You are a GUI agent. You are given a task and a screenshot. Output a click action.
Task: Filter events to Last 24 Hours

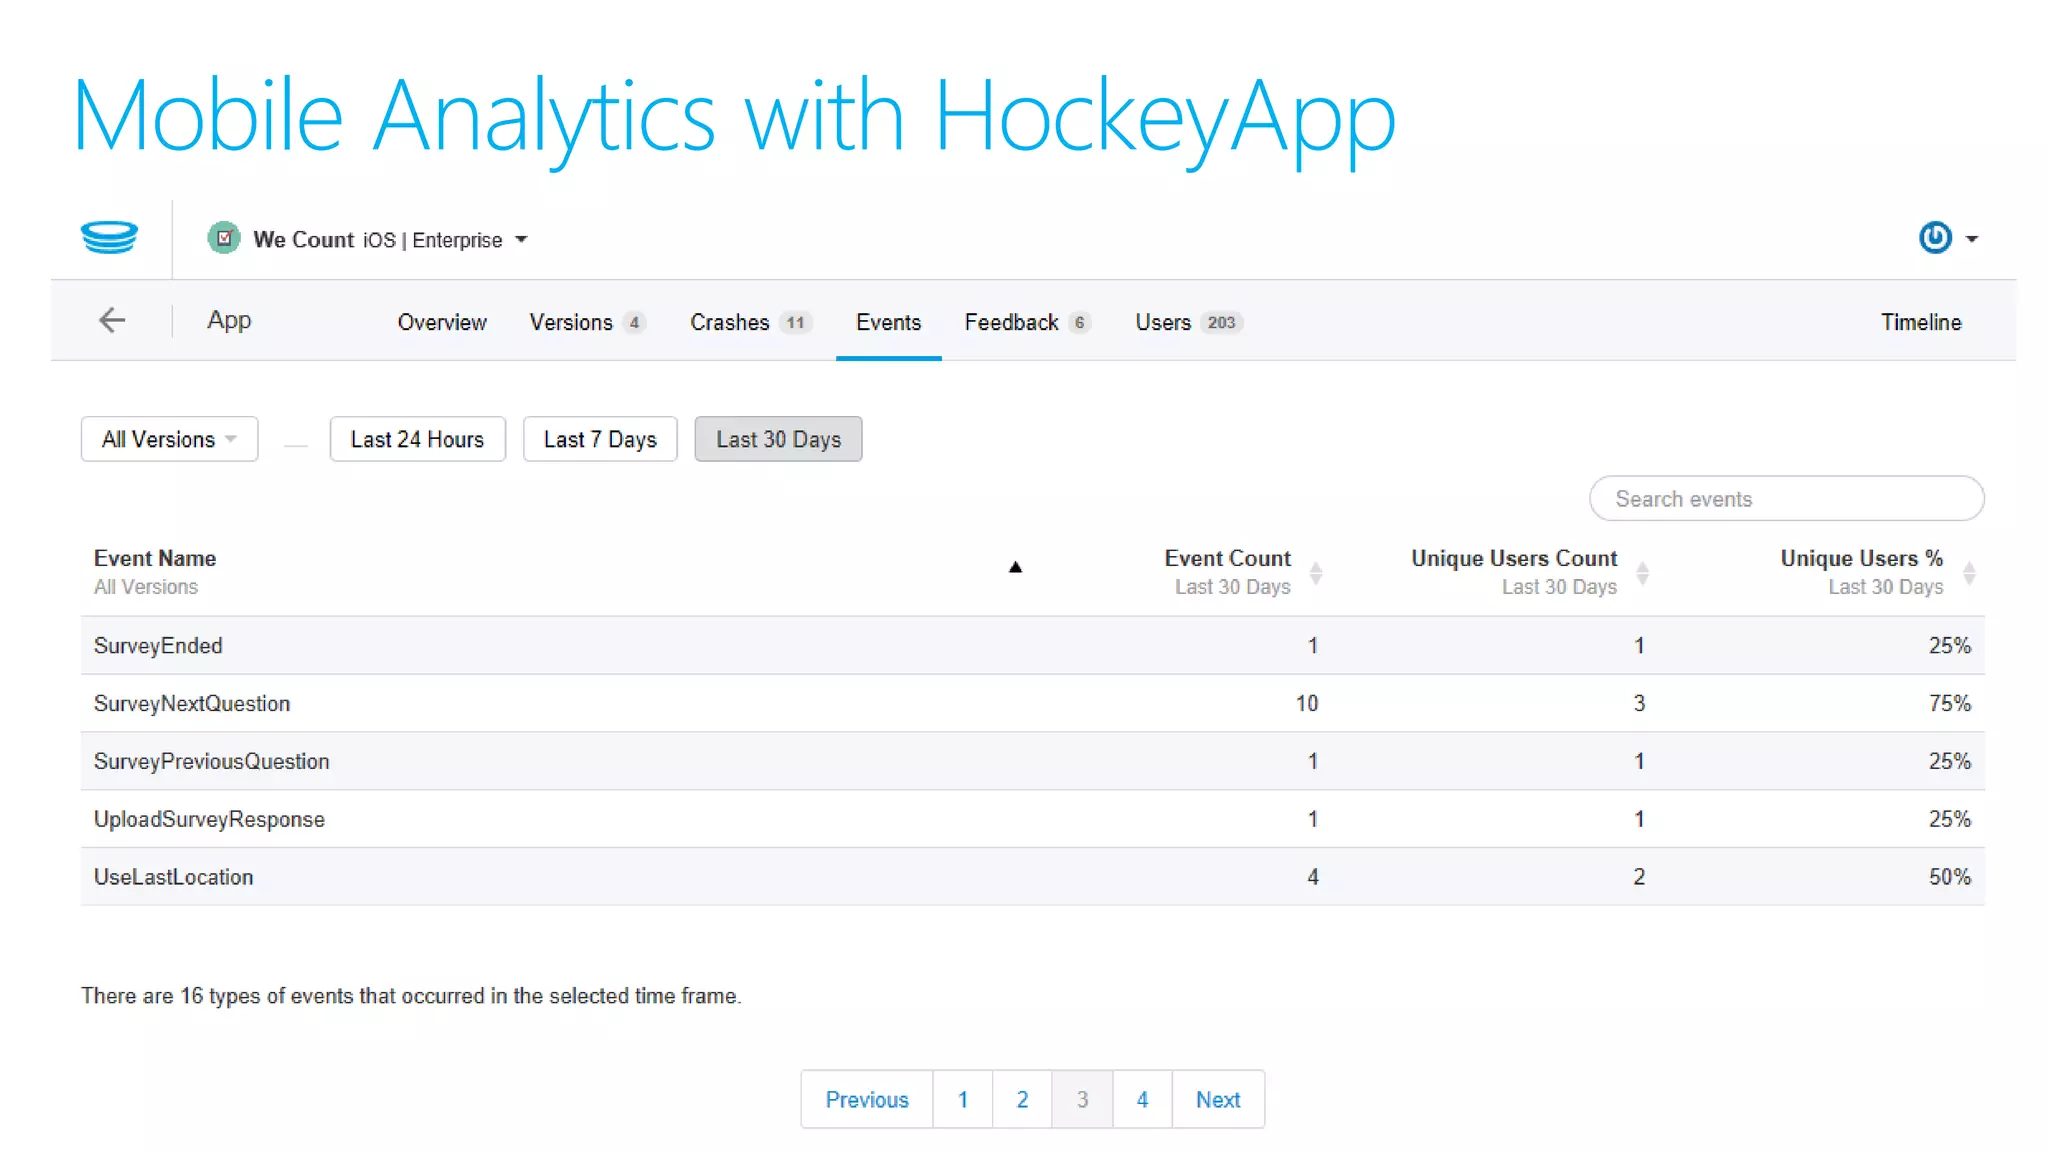click(418, 439)
